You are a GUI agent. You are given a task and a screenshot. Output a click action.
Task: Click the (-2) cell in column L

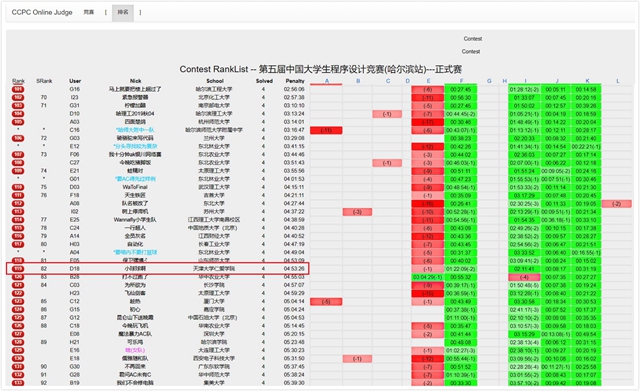click(617, 204)
